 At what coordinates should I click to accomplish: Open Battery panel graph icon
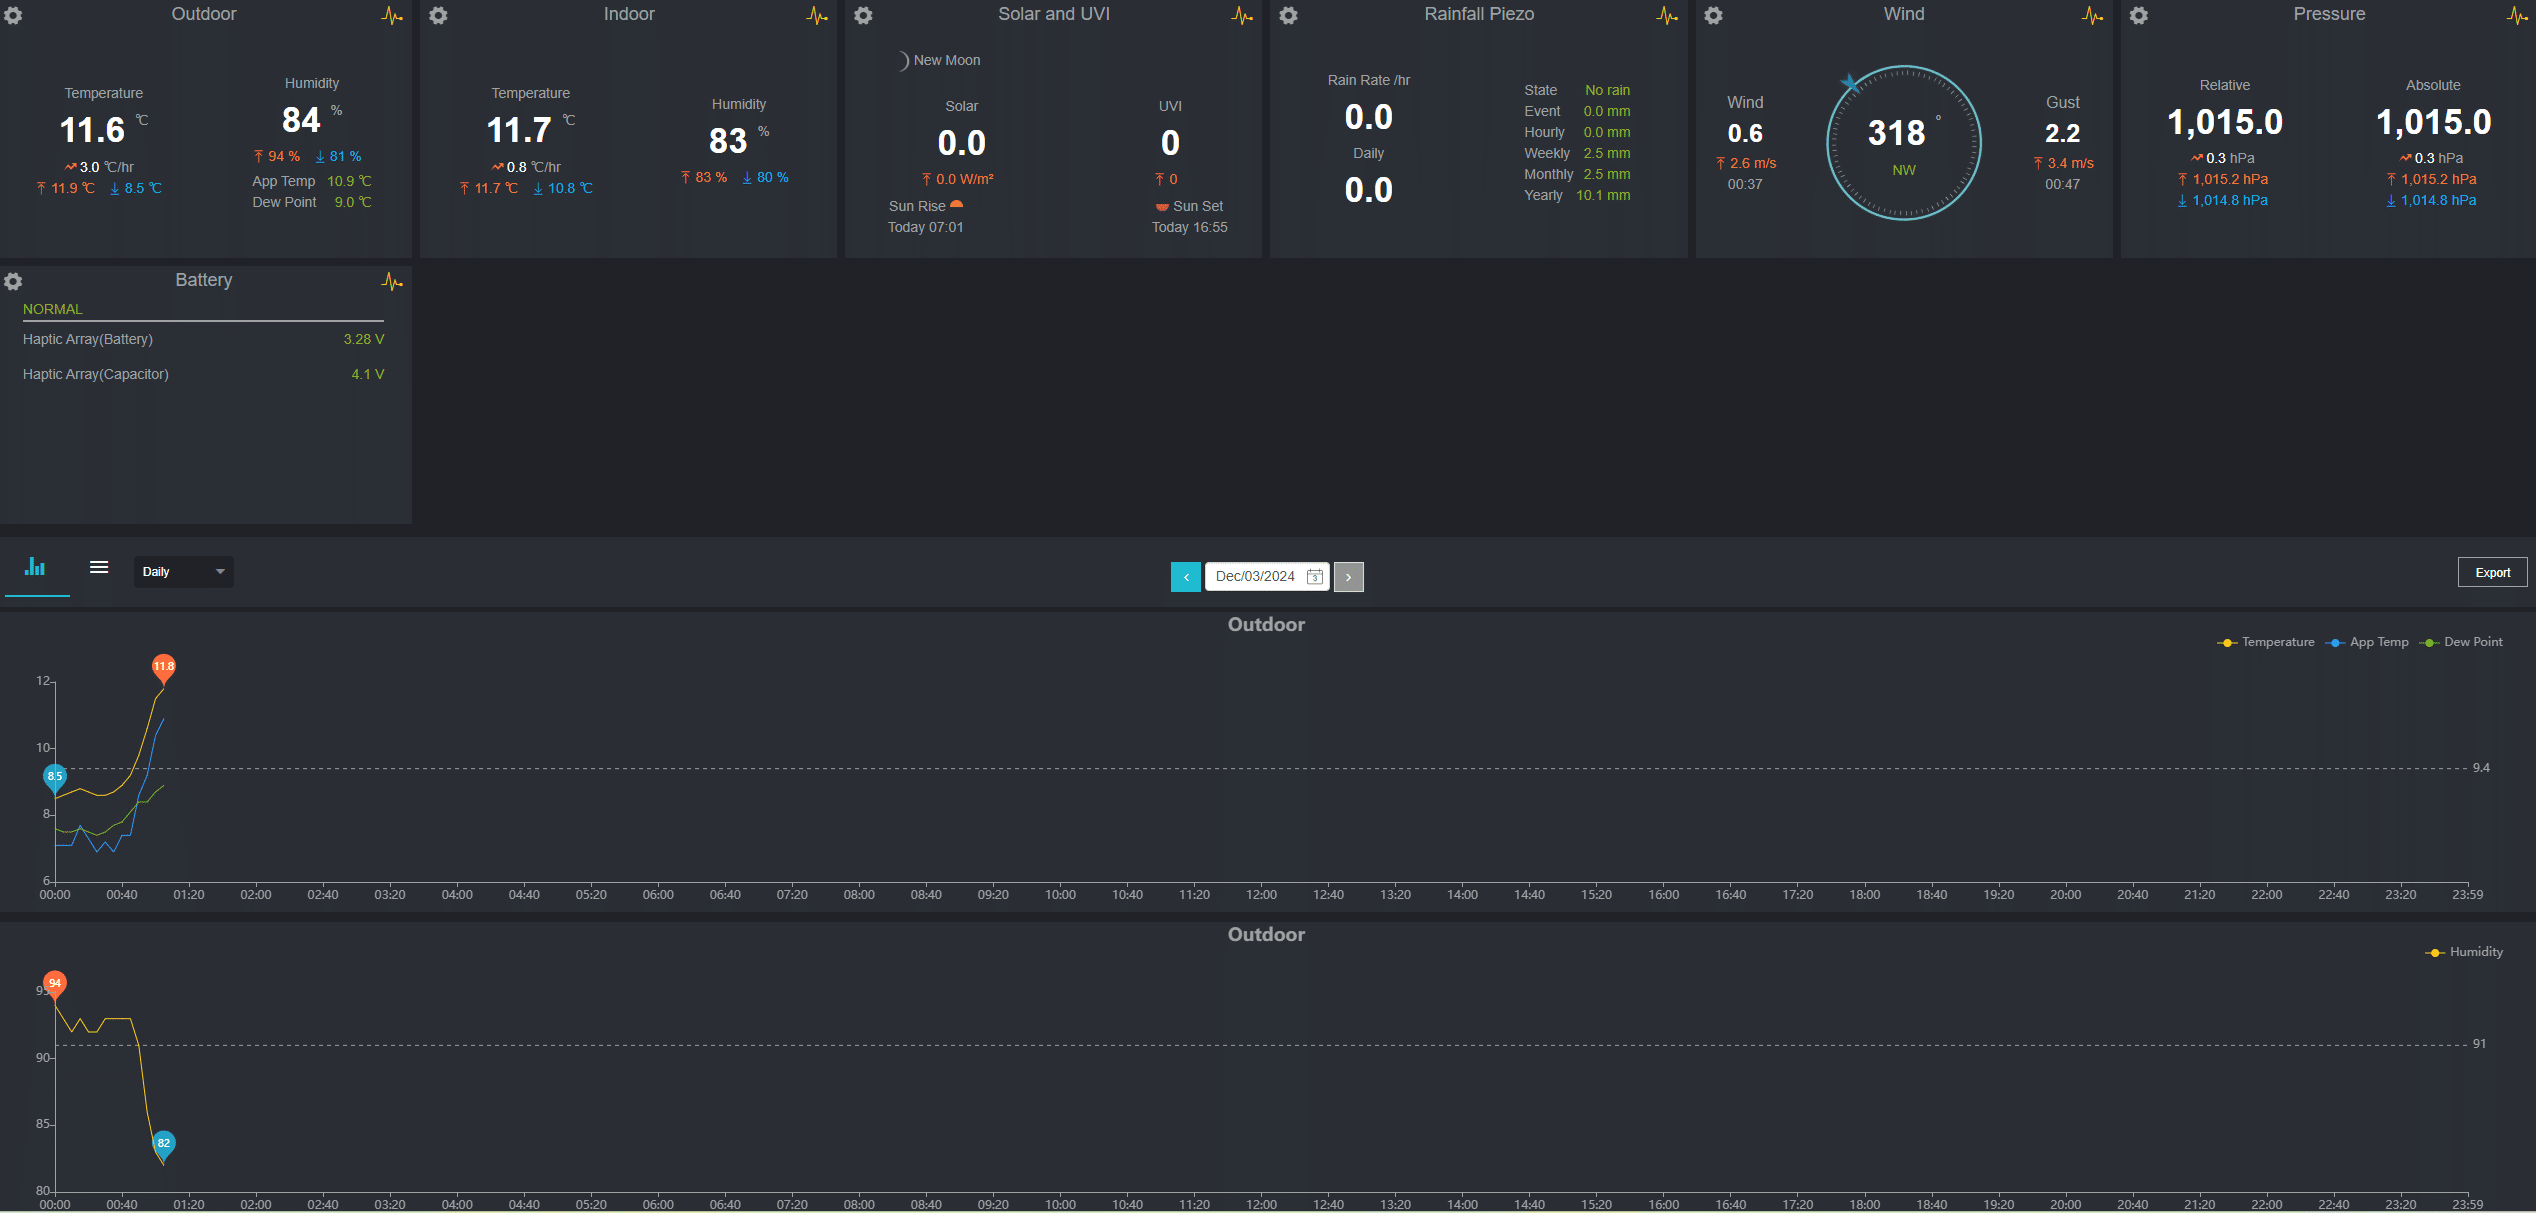[x=392, y=281]
